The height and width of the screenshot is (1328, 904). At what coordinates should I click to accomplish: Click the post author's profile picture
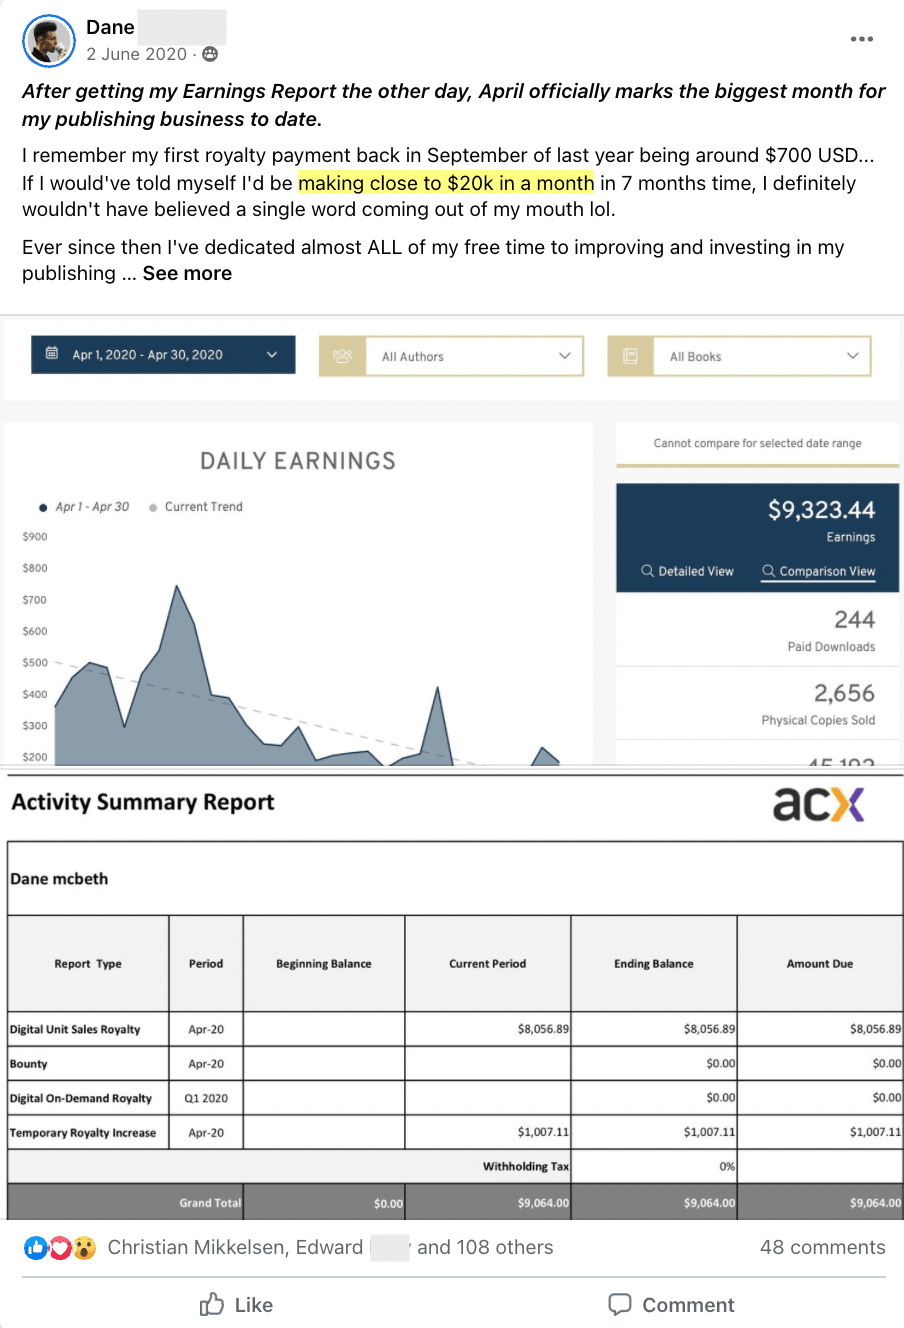coord(48,41)
